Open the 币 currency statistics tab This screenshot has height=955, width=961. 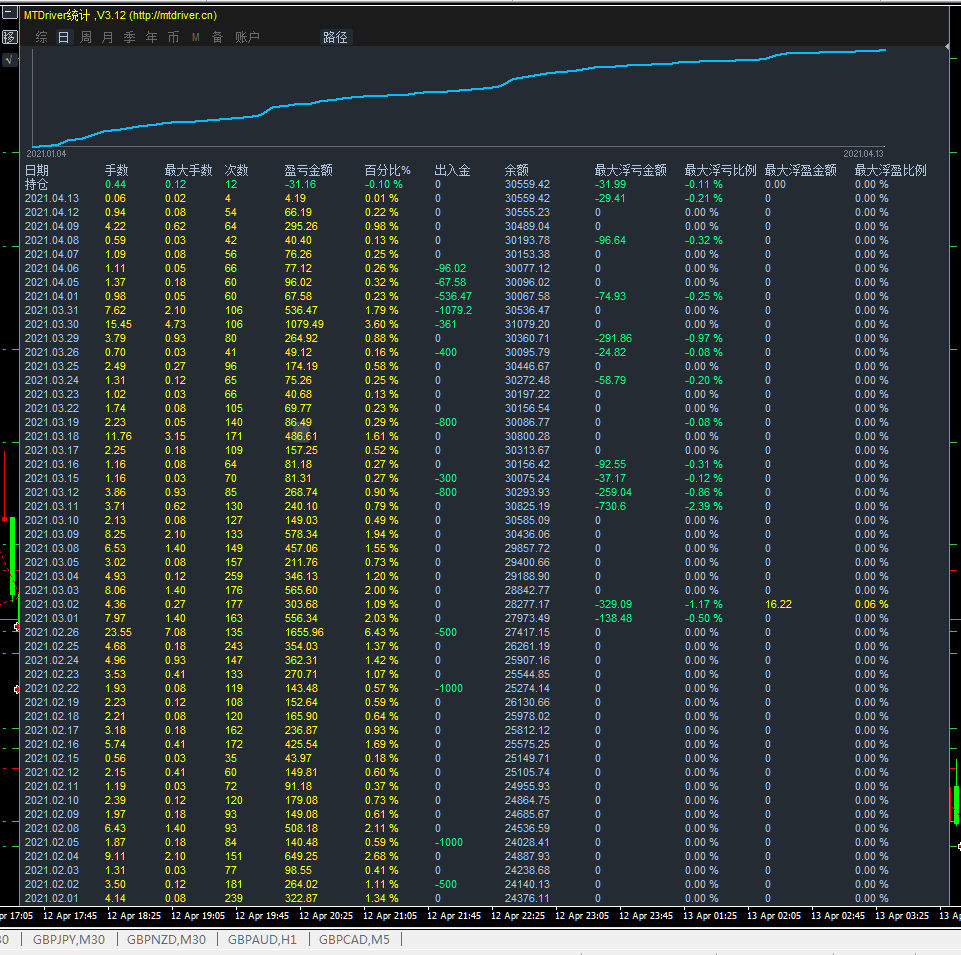pyautogui.click(x=173, y=37)
